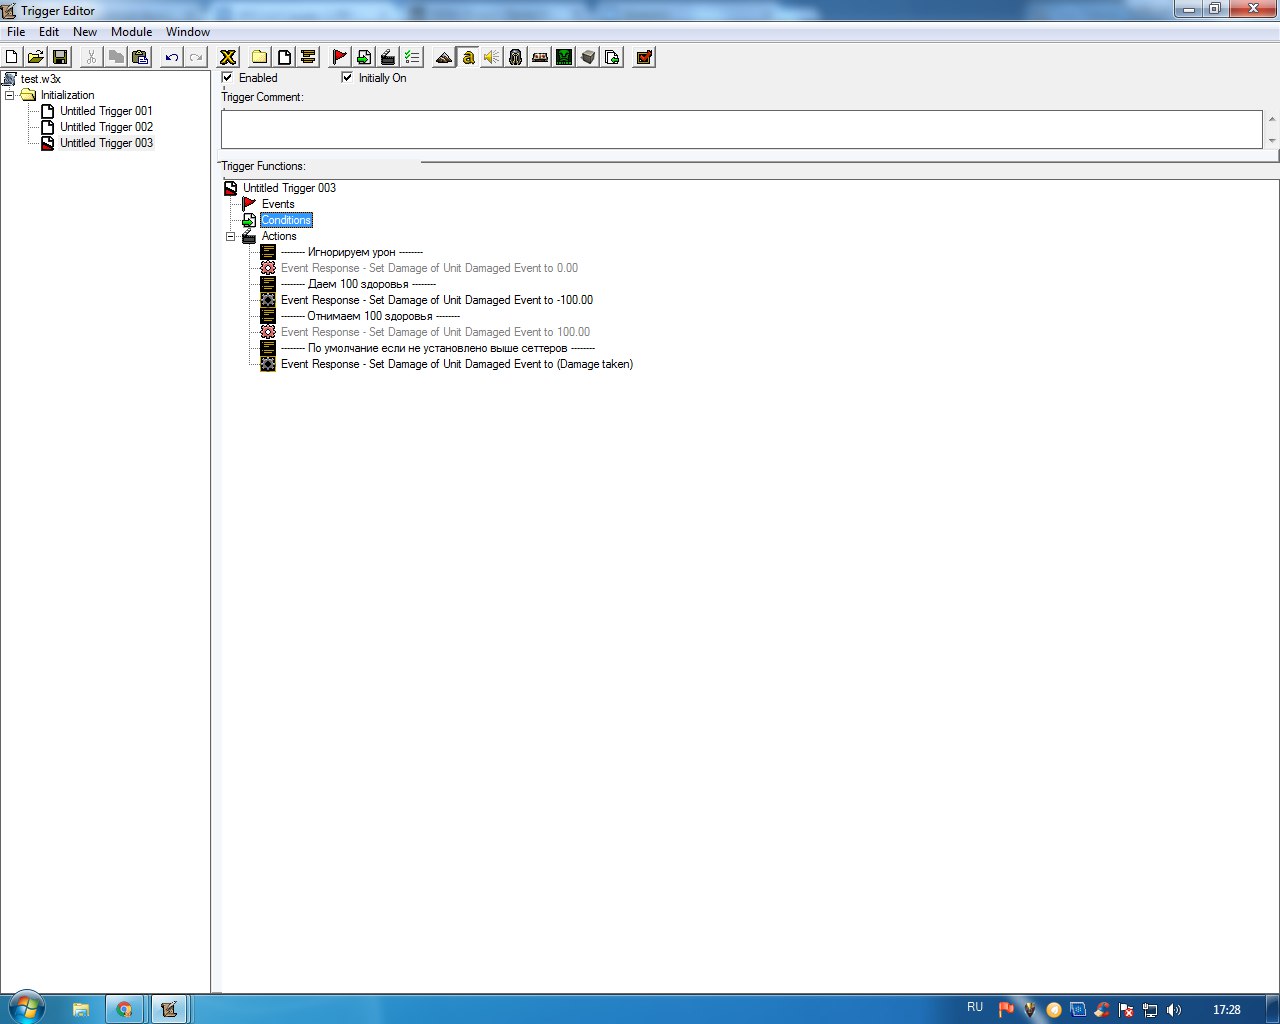Select action setting damage to -100.00
1280x1024 pixels.
437,300
